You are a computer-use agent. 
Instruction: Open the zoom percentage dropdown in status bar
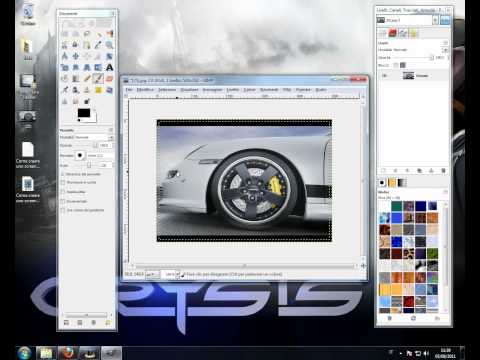tap(178, 274)
